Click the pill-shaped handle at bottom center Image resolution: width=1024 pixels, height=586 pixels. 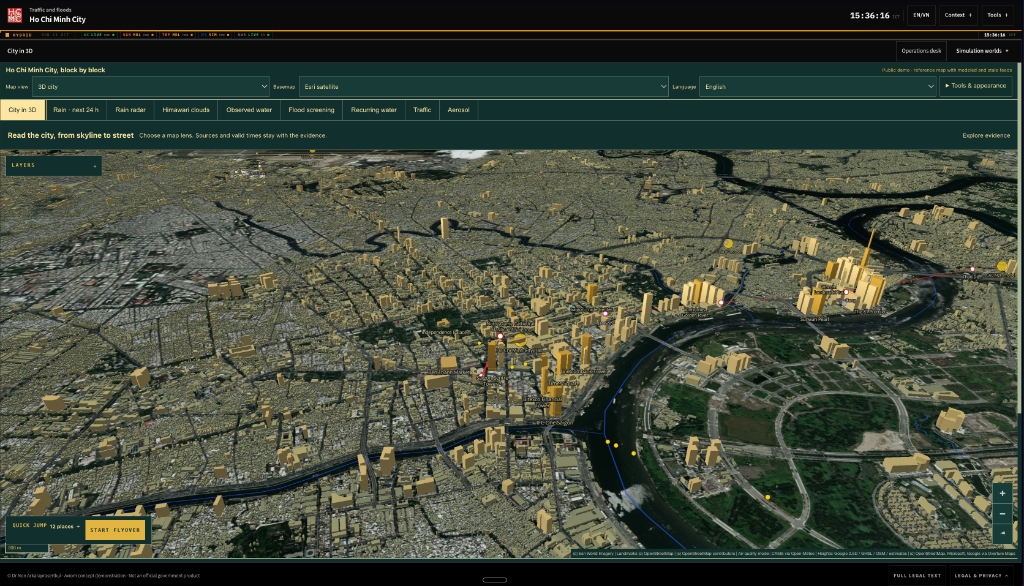(x=494, y=579)
